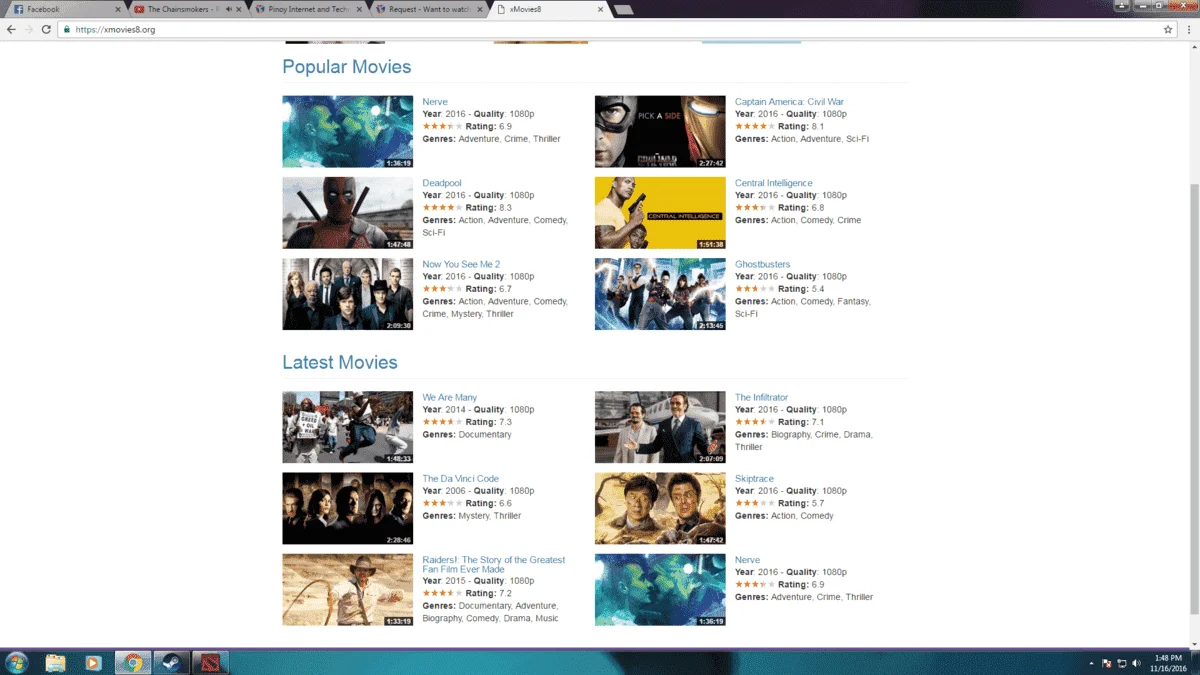Click The Da Vinci Code thumbnail
1200x675 pixels.
(347, 508)
